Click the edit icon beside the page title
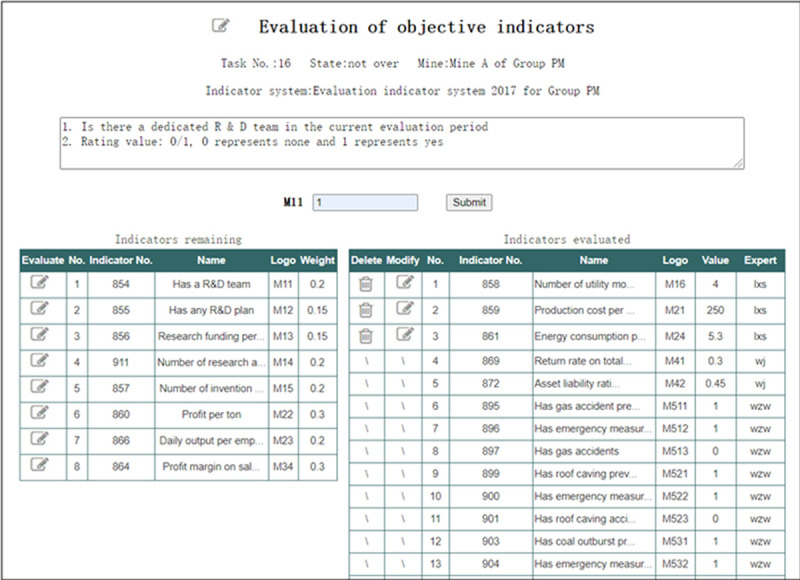The width and height of the screenshot is (800, 580). pyautogui.click(x=221, y=26)
